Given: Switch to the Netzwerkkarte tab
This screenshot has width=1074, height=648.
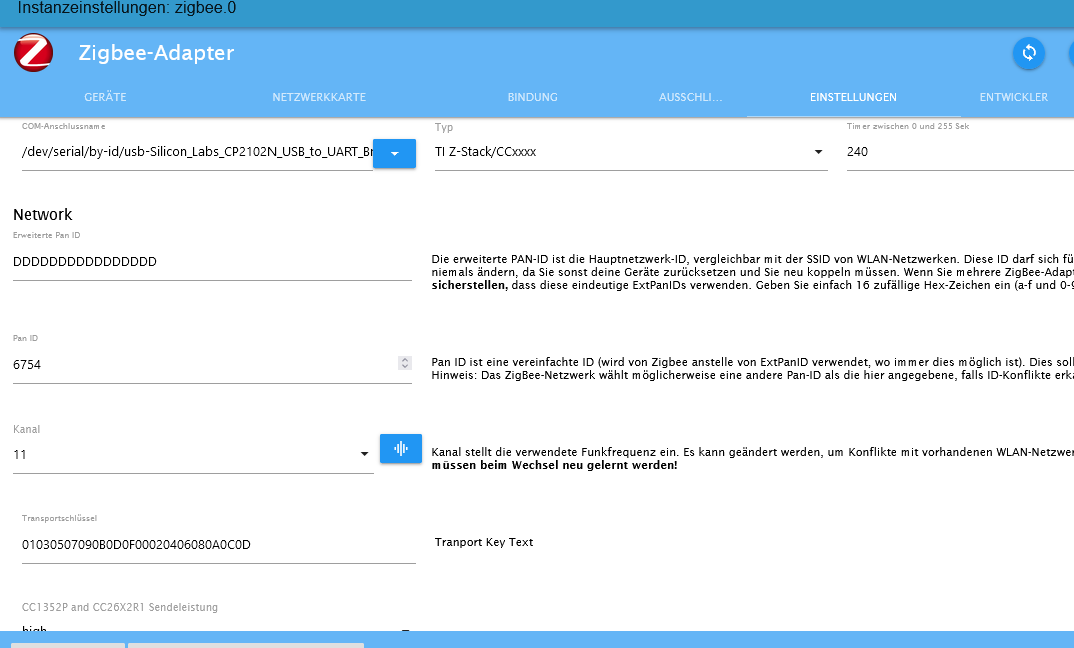Looking at the screenshot, I should [319, 97].
